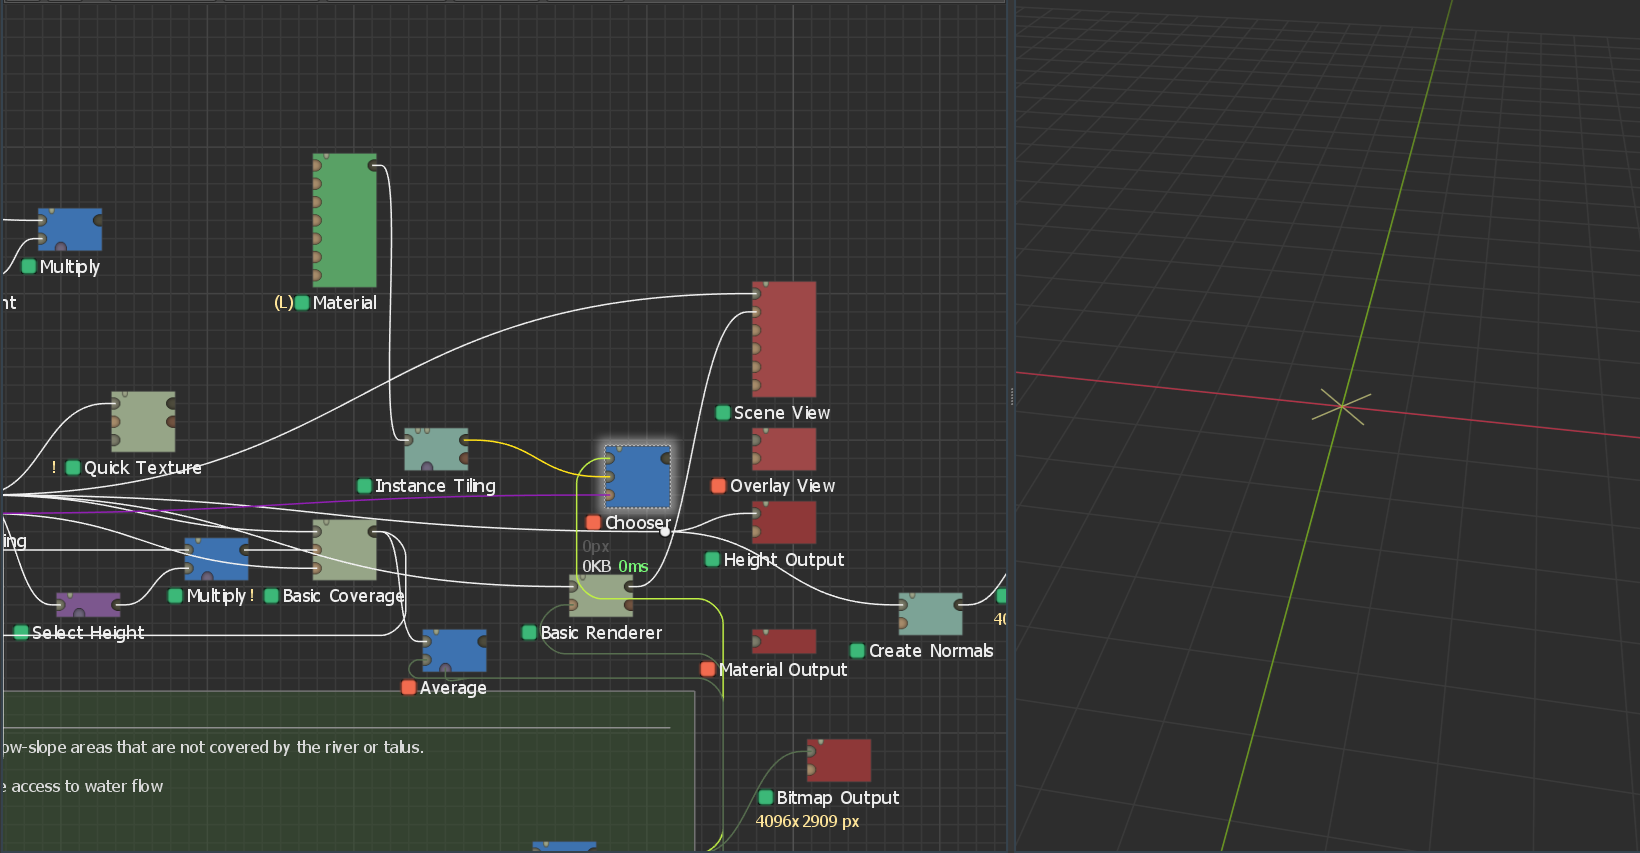Select the purple Select Height node

pyautogui.click(x=88, y=605)
